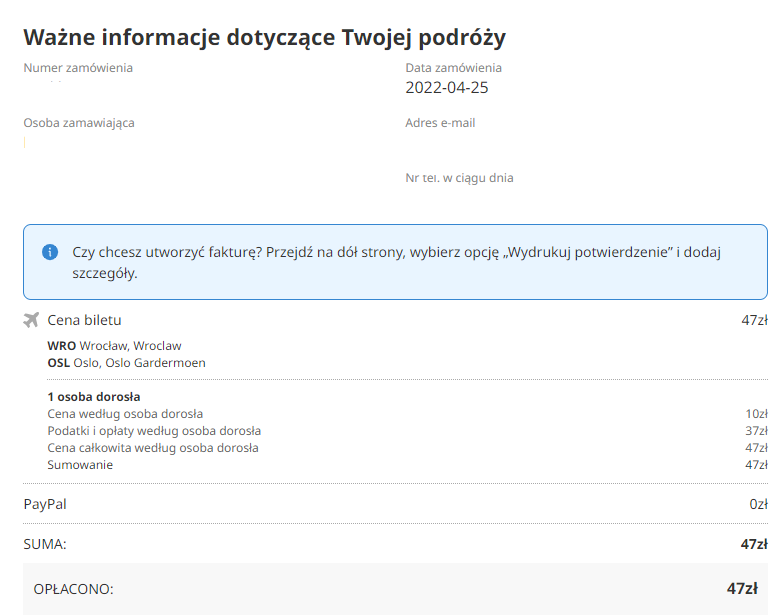Image resolution: width=783 pixels, height=615 pixels.
Task: Click the 'PayPal' payment row label
Action: click(x=45, y=504)
